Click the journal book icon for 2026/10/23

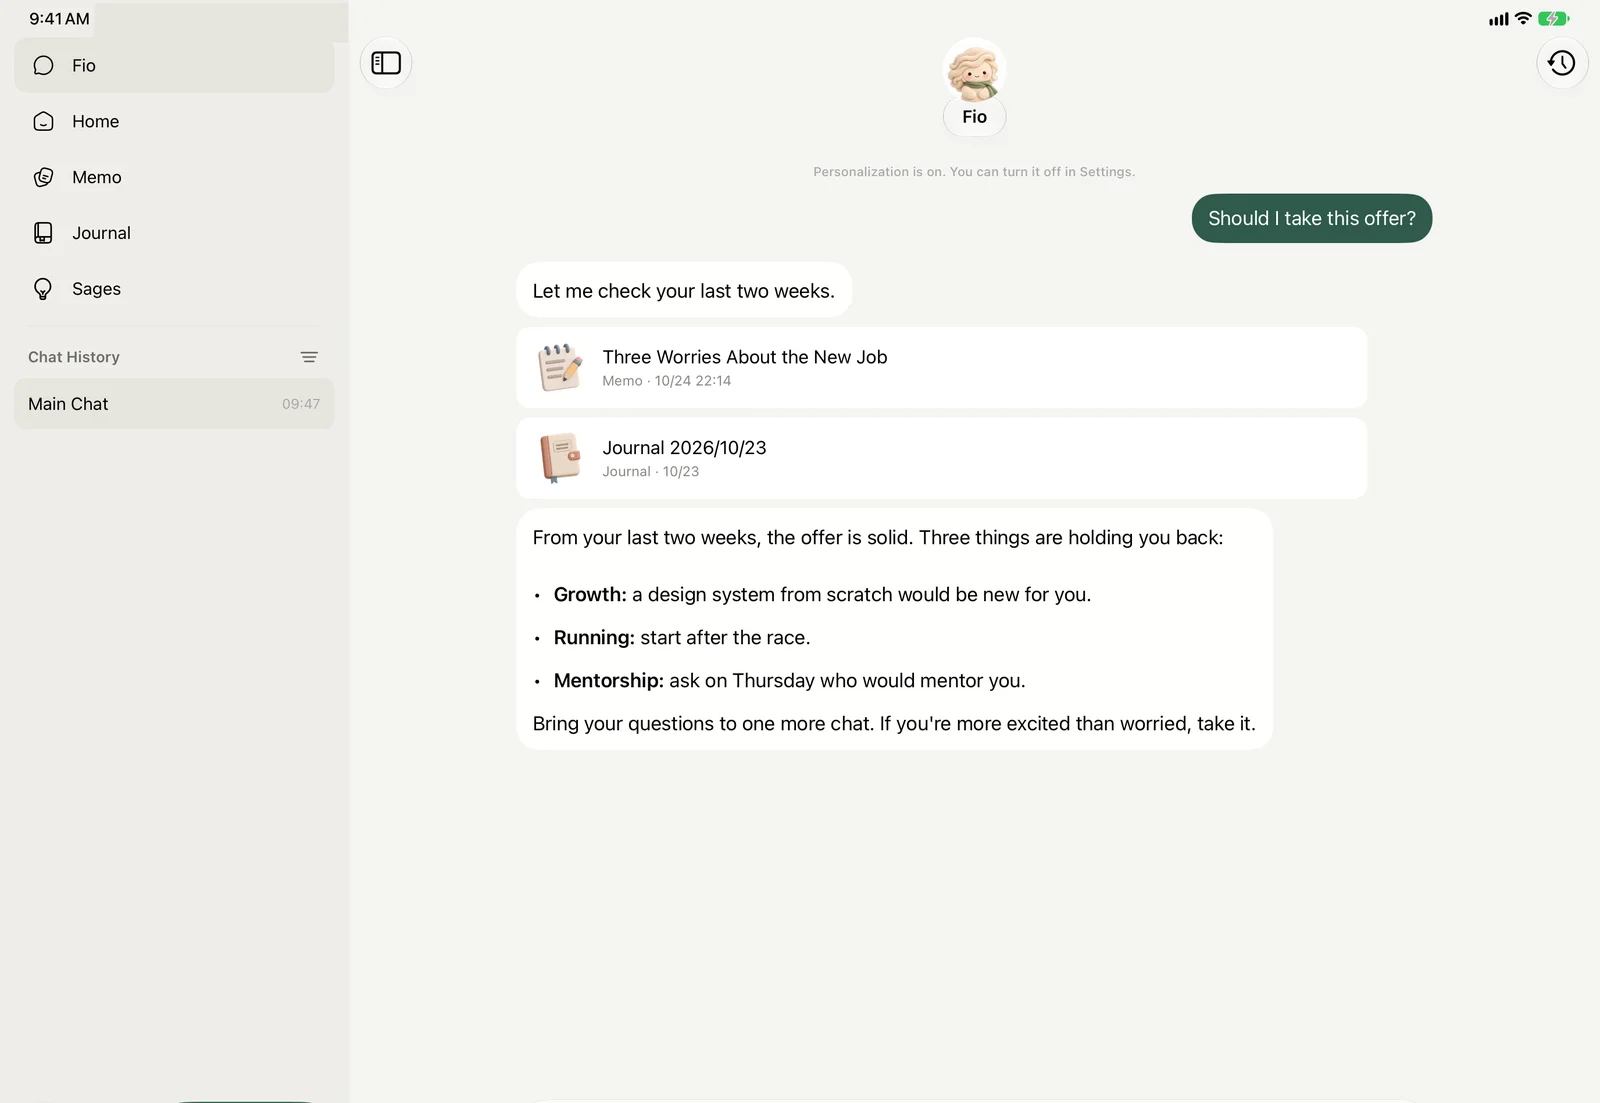tap(560, 458)
